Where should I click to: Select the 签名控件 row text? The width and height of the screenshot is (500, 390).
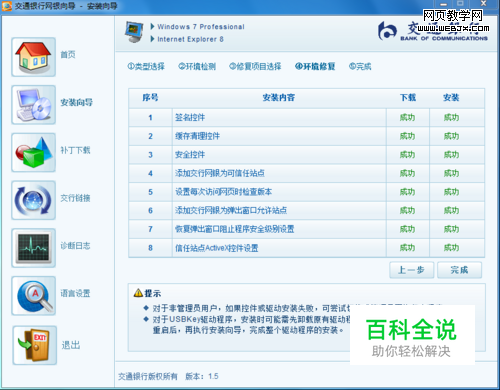tap(190, 117)
